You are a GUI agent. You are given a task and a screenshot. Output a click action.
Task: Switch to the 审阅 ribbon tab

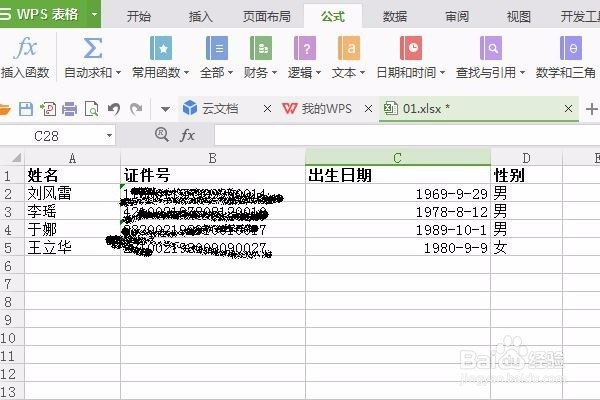(457, 16)
